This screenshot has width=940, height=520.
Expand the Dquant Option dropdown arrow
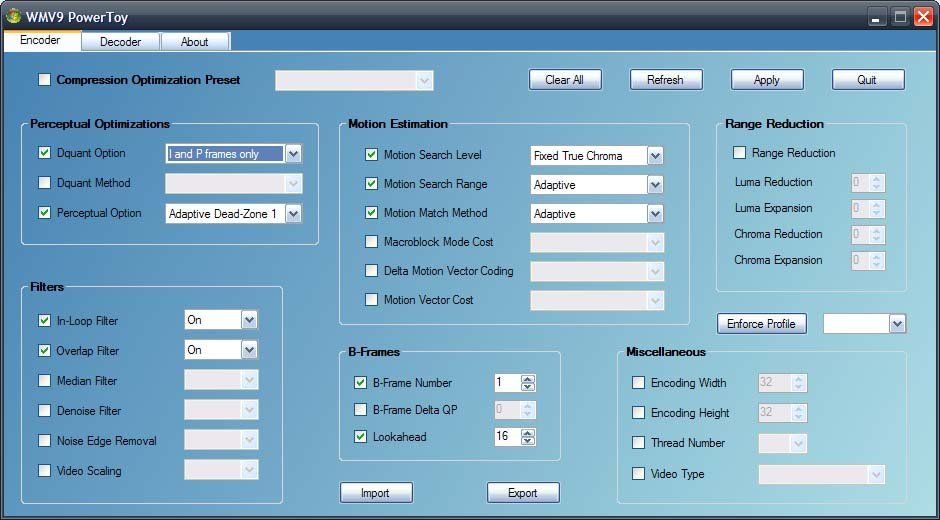pos(293,154)
